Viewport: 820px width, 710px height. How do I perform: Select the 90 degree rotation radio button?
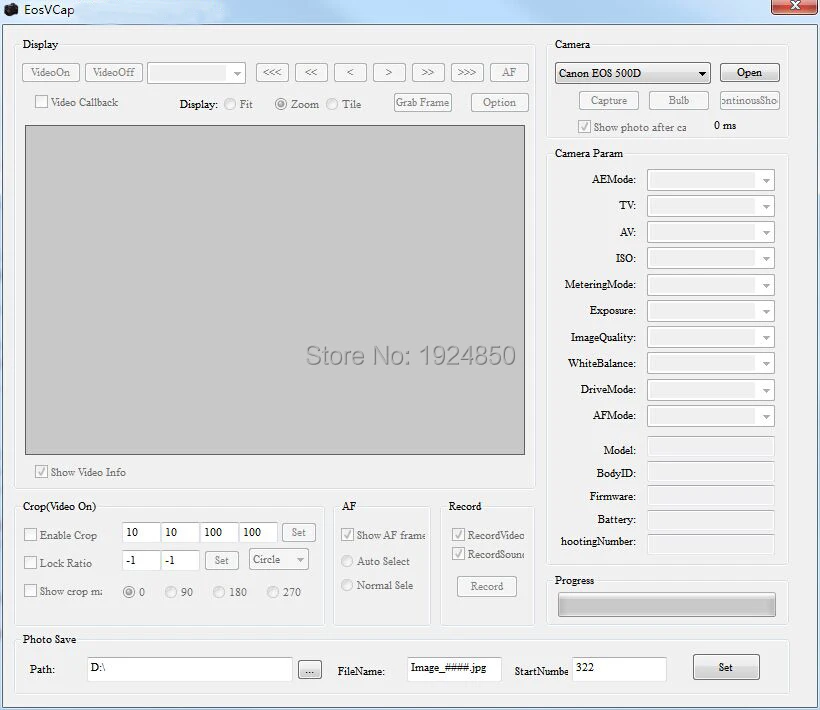[171, 592]
